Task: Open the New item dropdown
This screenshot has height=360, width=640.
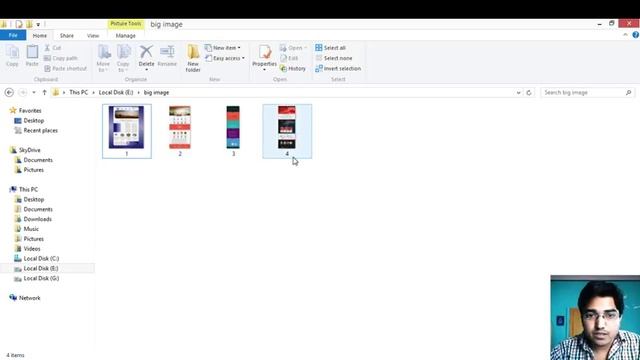Action: click(222, 48)
